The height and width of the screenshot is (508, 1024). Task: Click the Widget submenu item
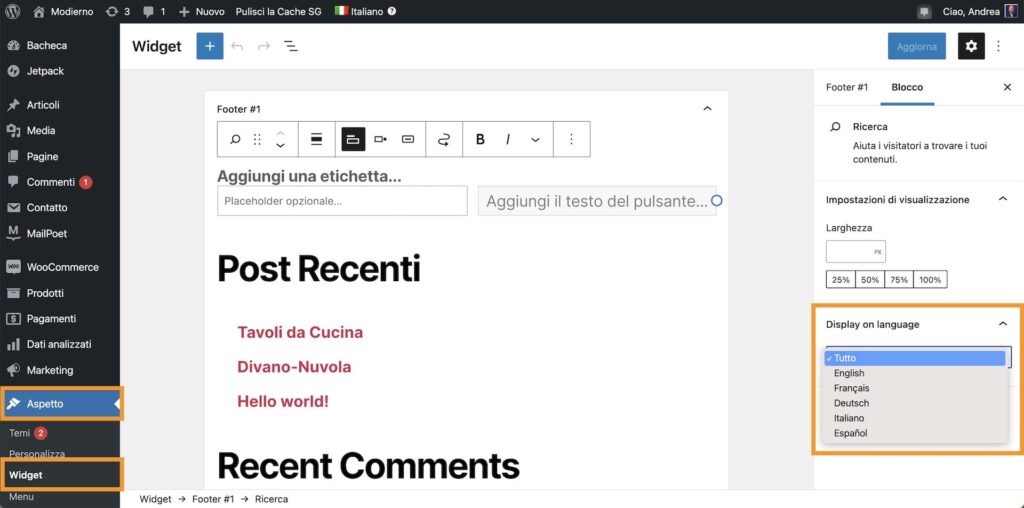26,475
